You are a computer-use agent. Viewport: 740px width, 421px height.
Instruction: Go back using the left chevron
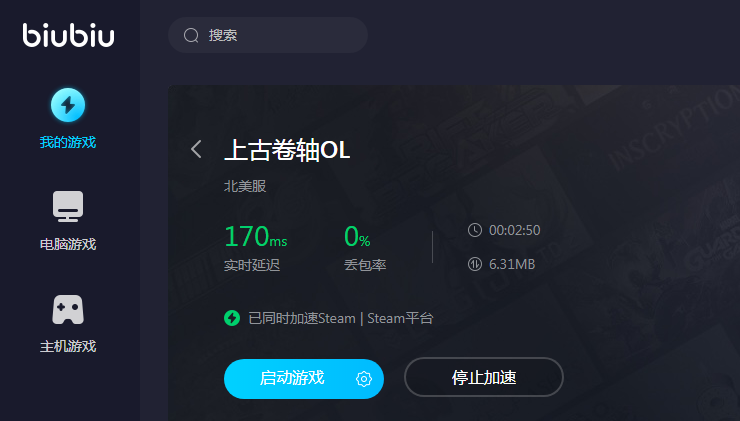[196, 149]
